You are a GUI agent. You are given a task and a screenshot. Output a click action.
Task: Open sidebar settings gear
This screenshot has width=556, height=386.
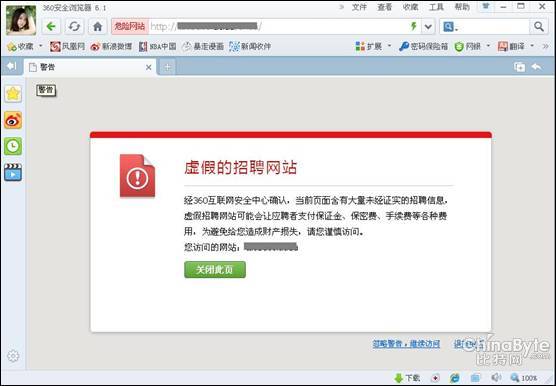point(13,356)
